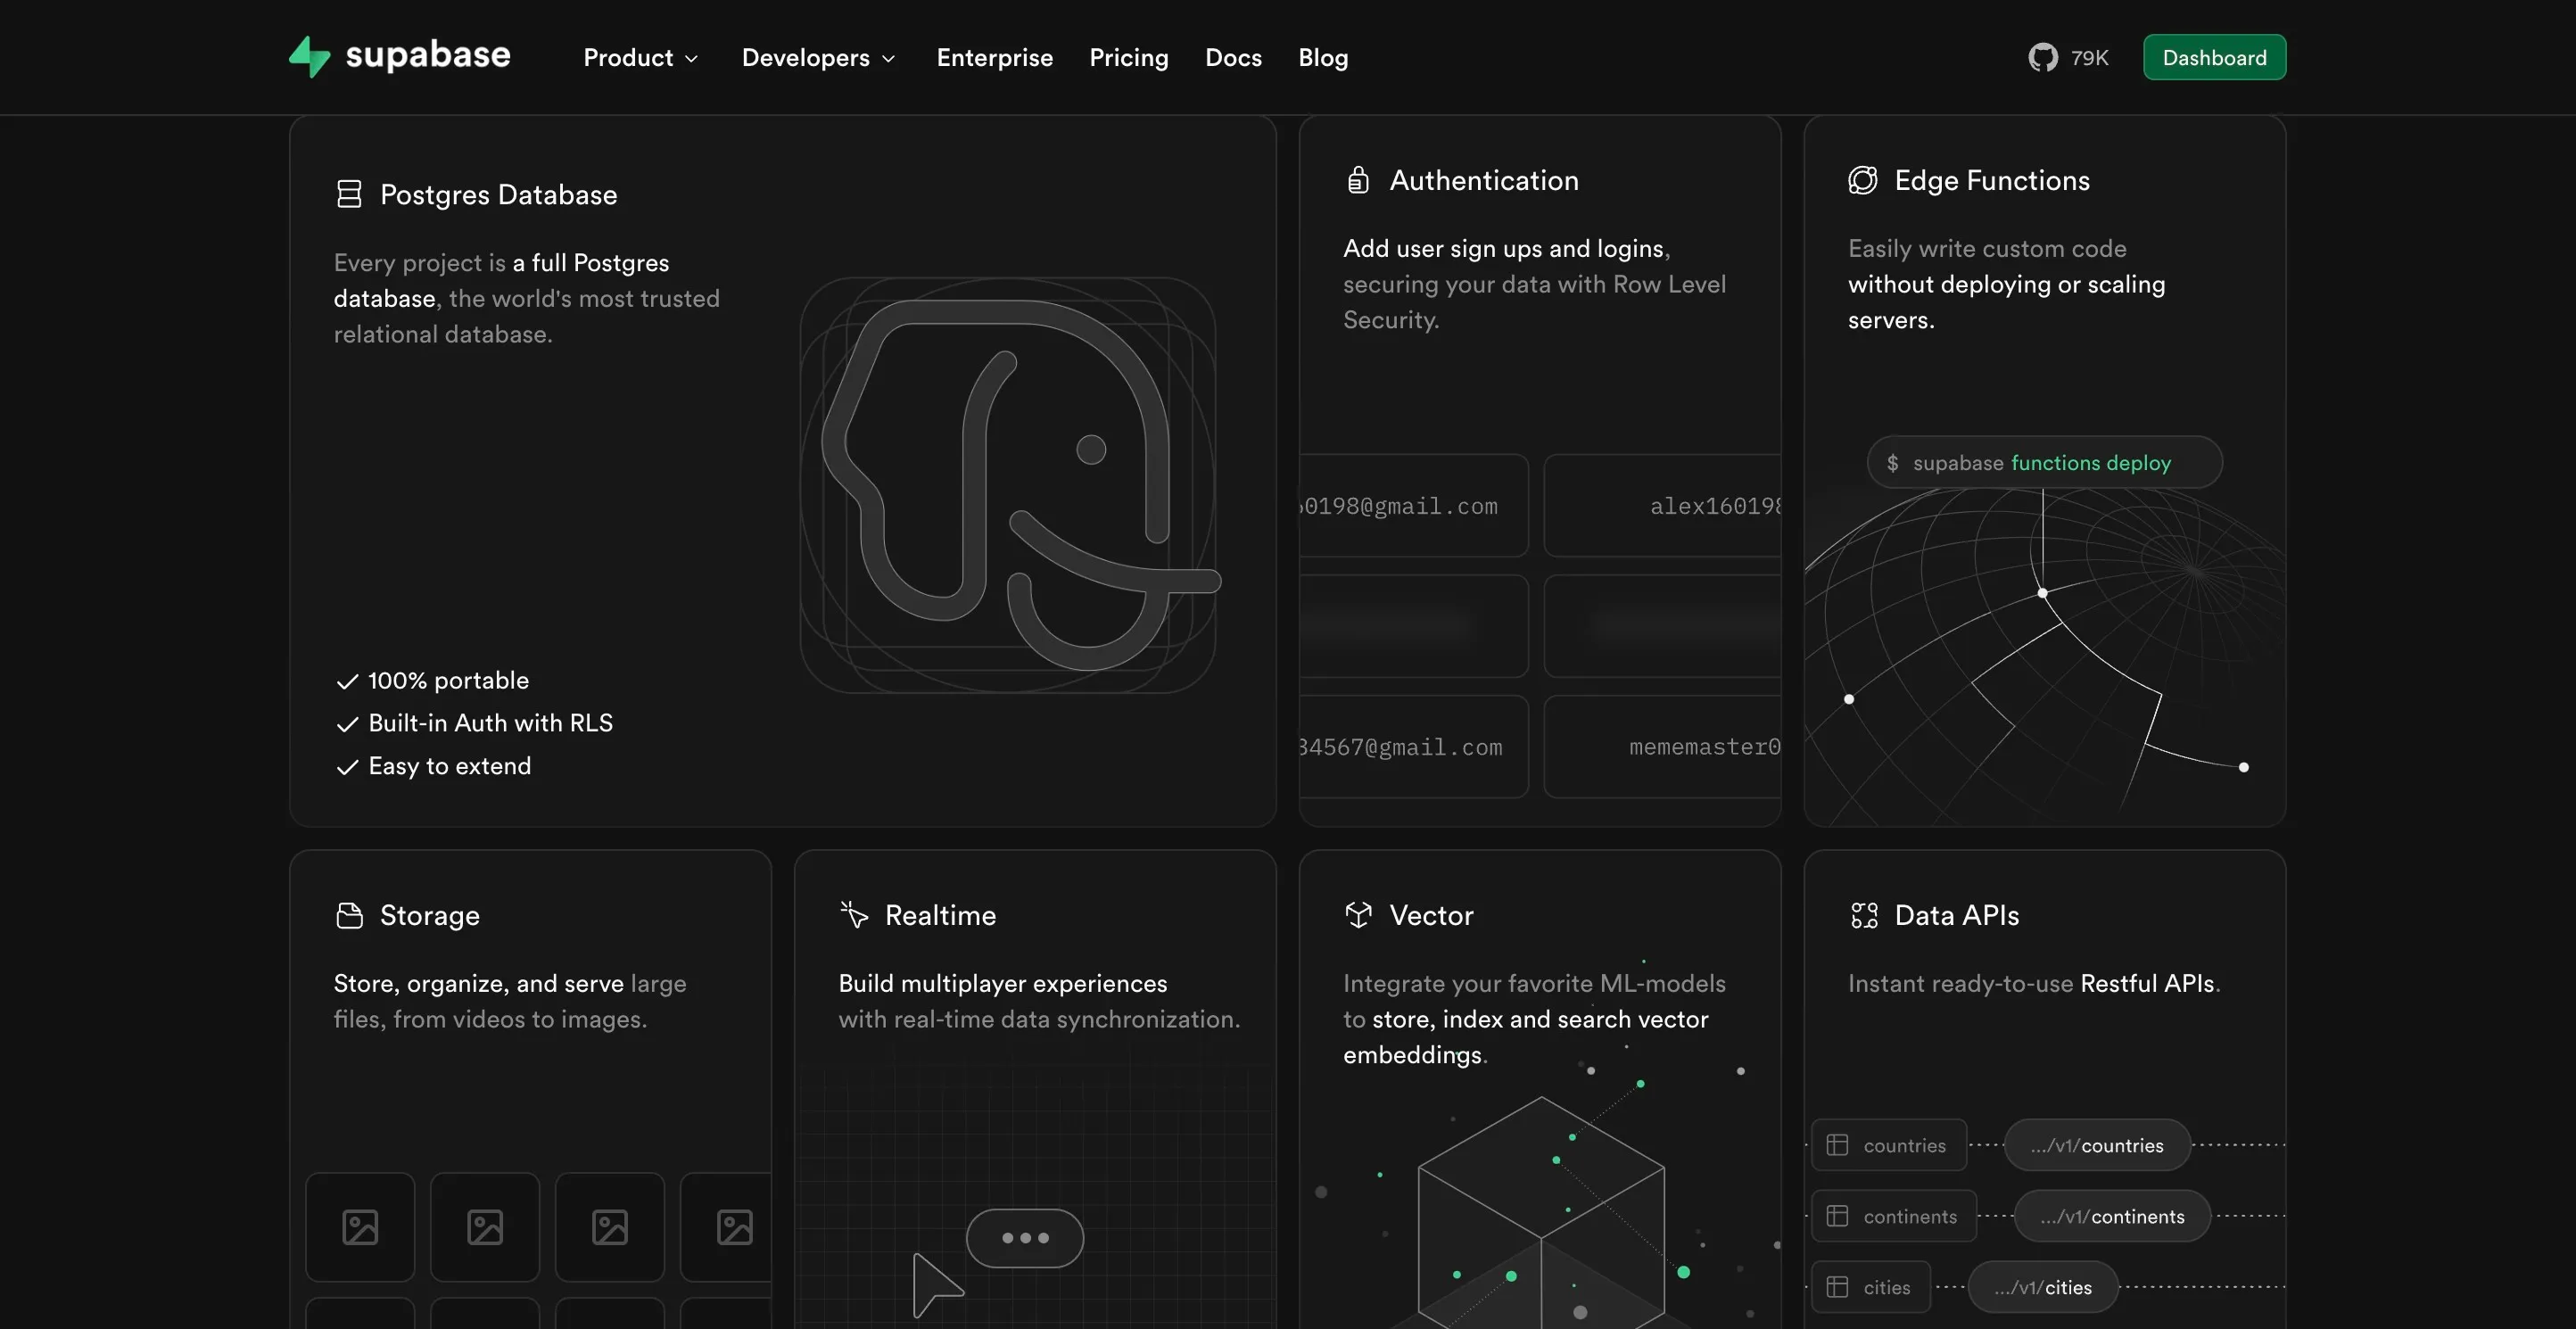This screenshot has height=1329, width=2576.
Task: Click the Vector cube icon
Action: click(1358, 915)
